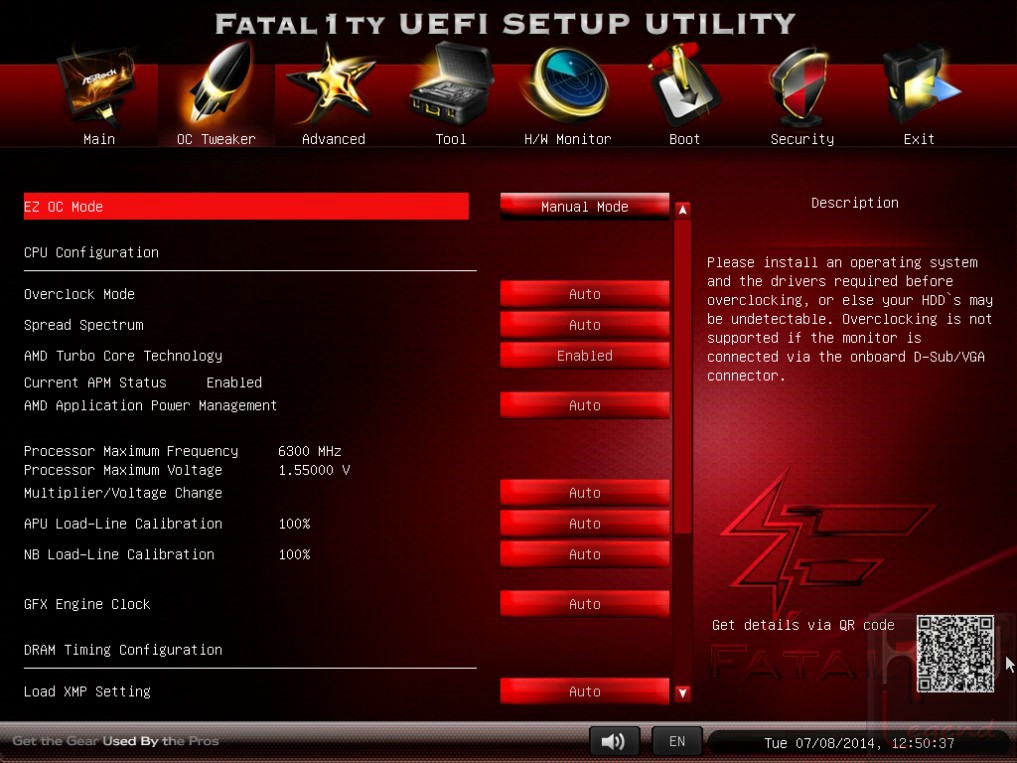This screenshot has height=763, width=1017.
Task: Click the 1.55000 V voltage value
Action: 314,470
